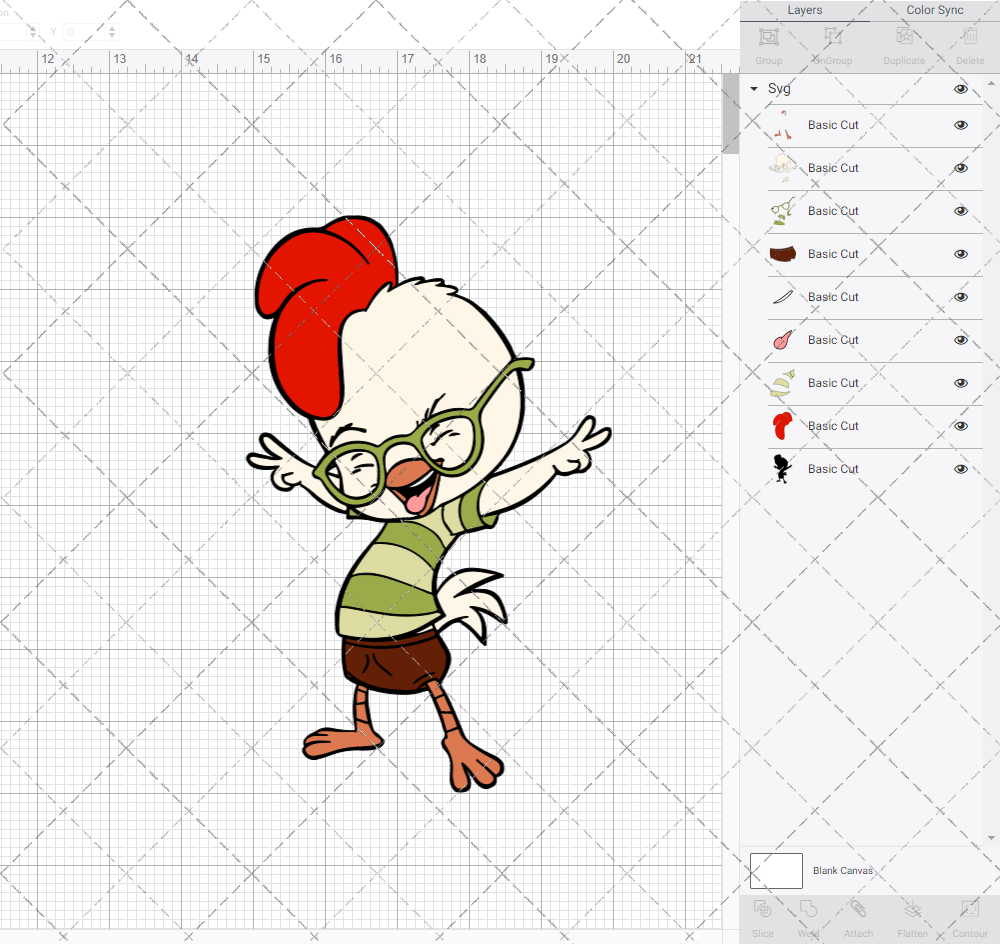Click the layers panel scroll-up arrow
This screenshot has height=944, width=1000.
tap(991, 83)
